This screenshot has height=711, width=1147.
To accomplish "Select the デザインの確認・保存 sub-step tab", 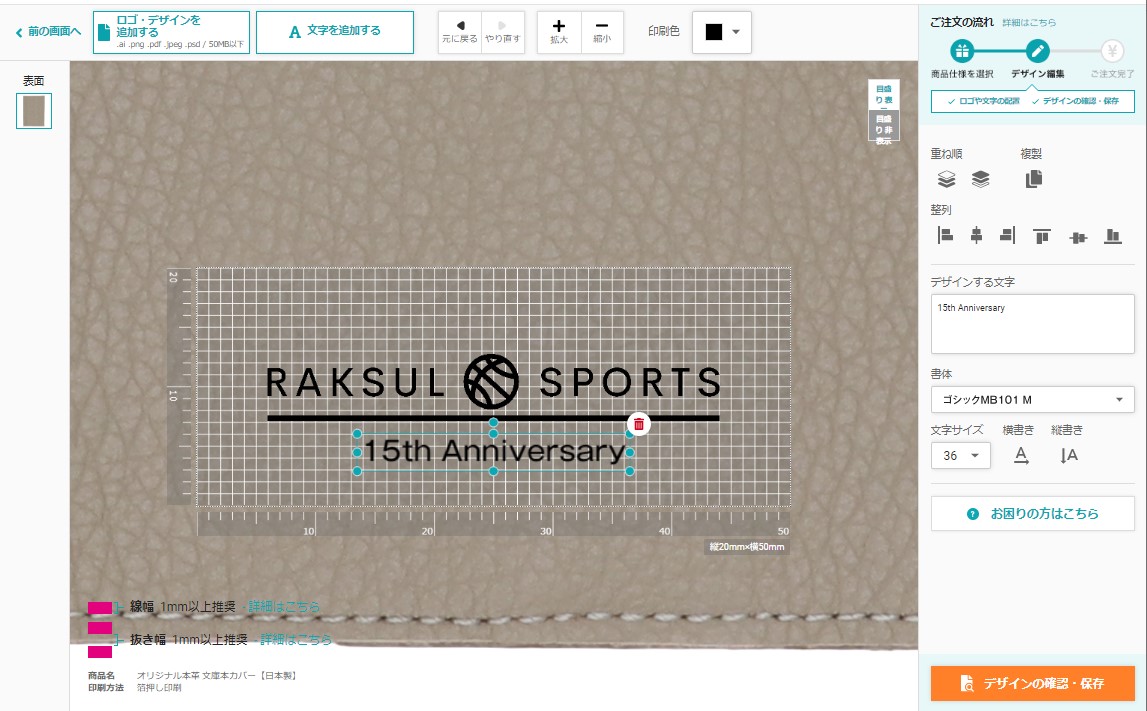I will tap(1075, 101).
